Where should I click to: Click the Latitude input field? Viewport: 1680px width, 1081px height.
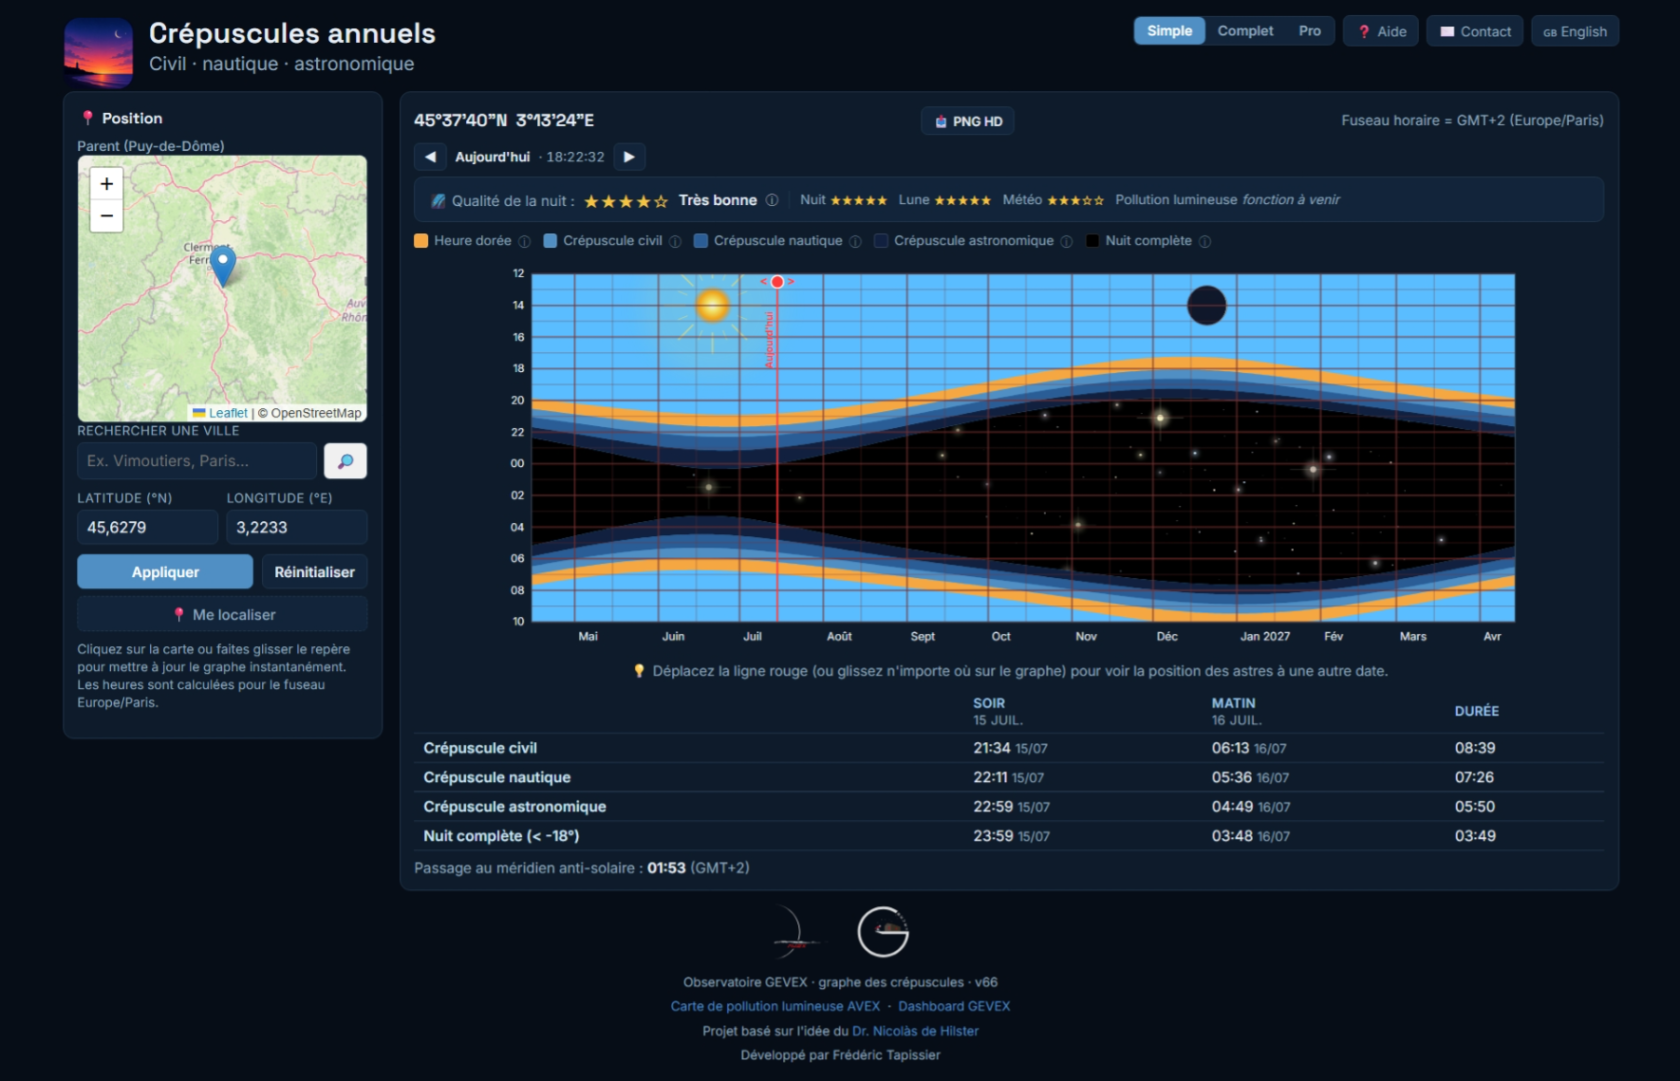147,527
